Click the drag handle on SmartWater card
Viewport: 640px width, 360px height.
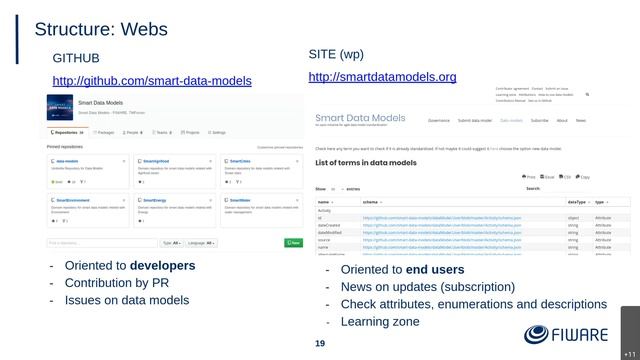click(x=297, y=200)
